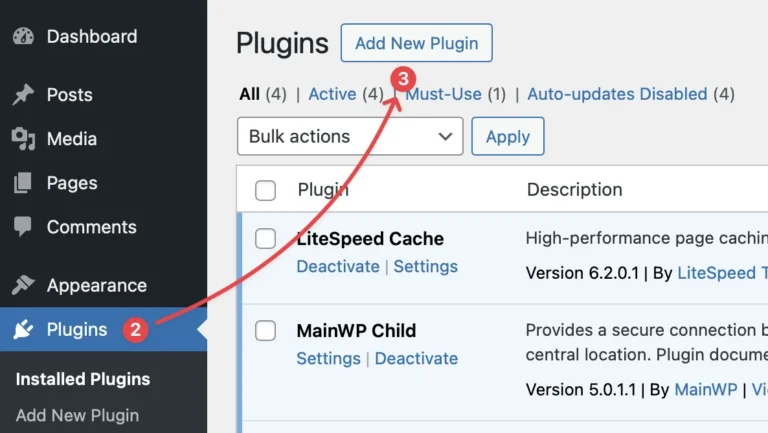Click the Add New Plugin button
768x433 pixels.
pyautogui.click(x=417, y=43)
